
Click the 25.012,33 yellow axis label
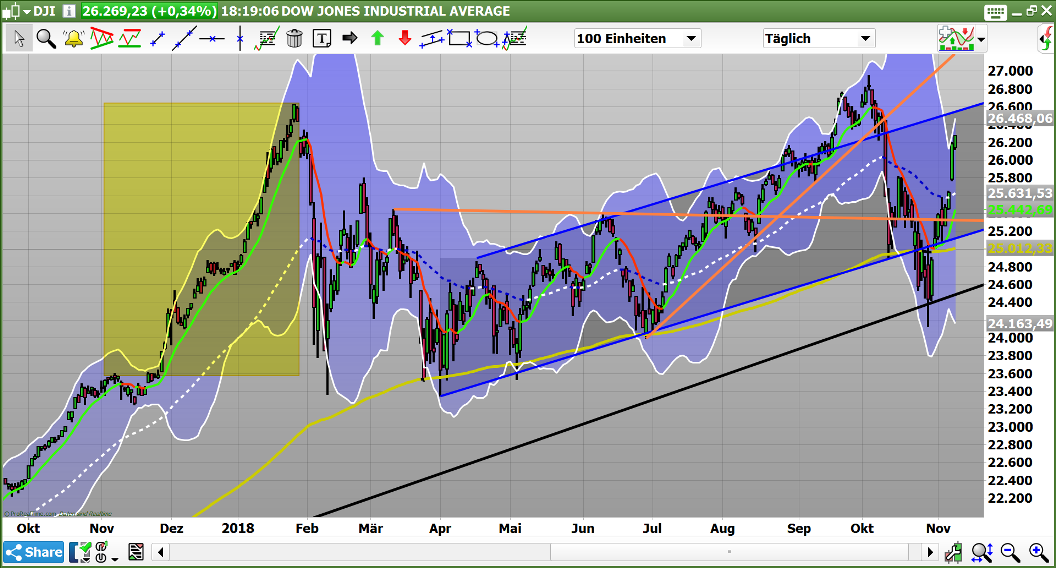click(1020, 249)
